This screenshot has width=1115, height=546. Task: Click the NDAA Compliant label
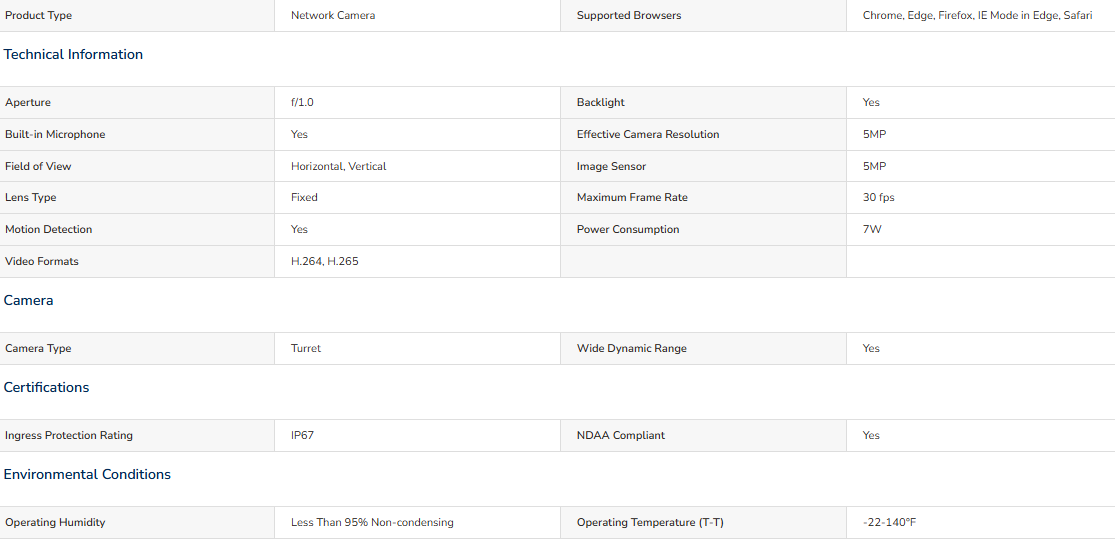[x=621, y=435]
